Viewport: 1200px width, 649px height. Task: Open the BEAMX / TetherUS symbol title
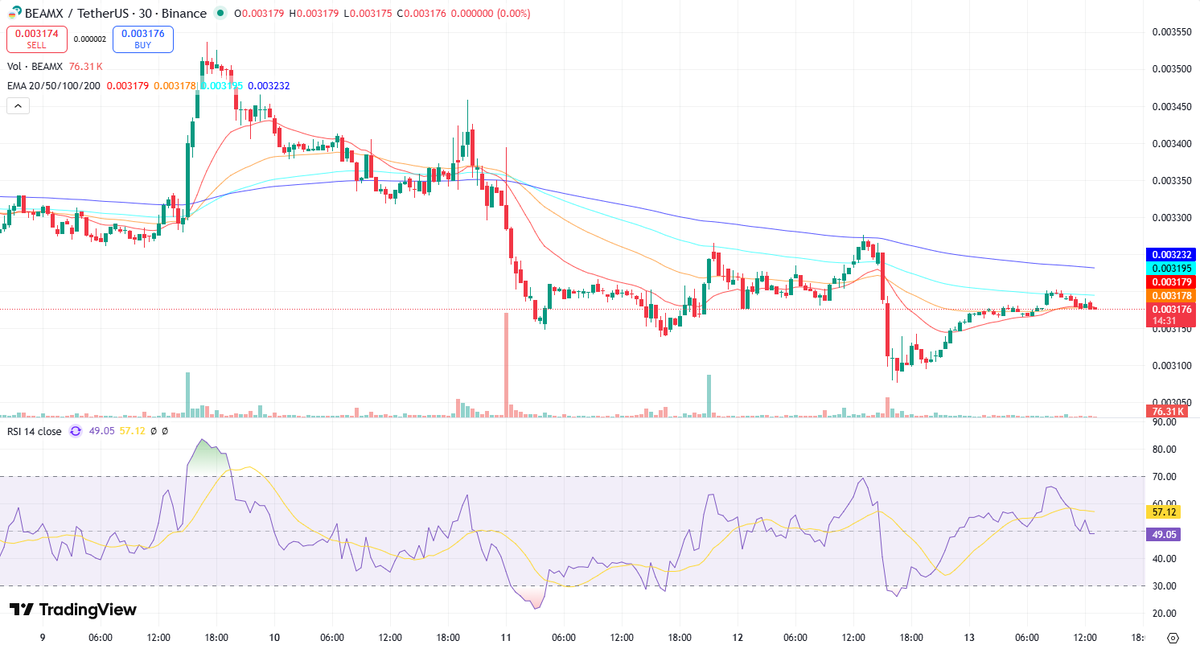116,14
